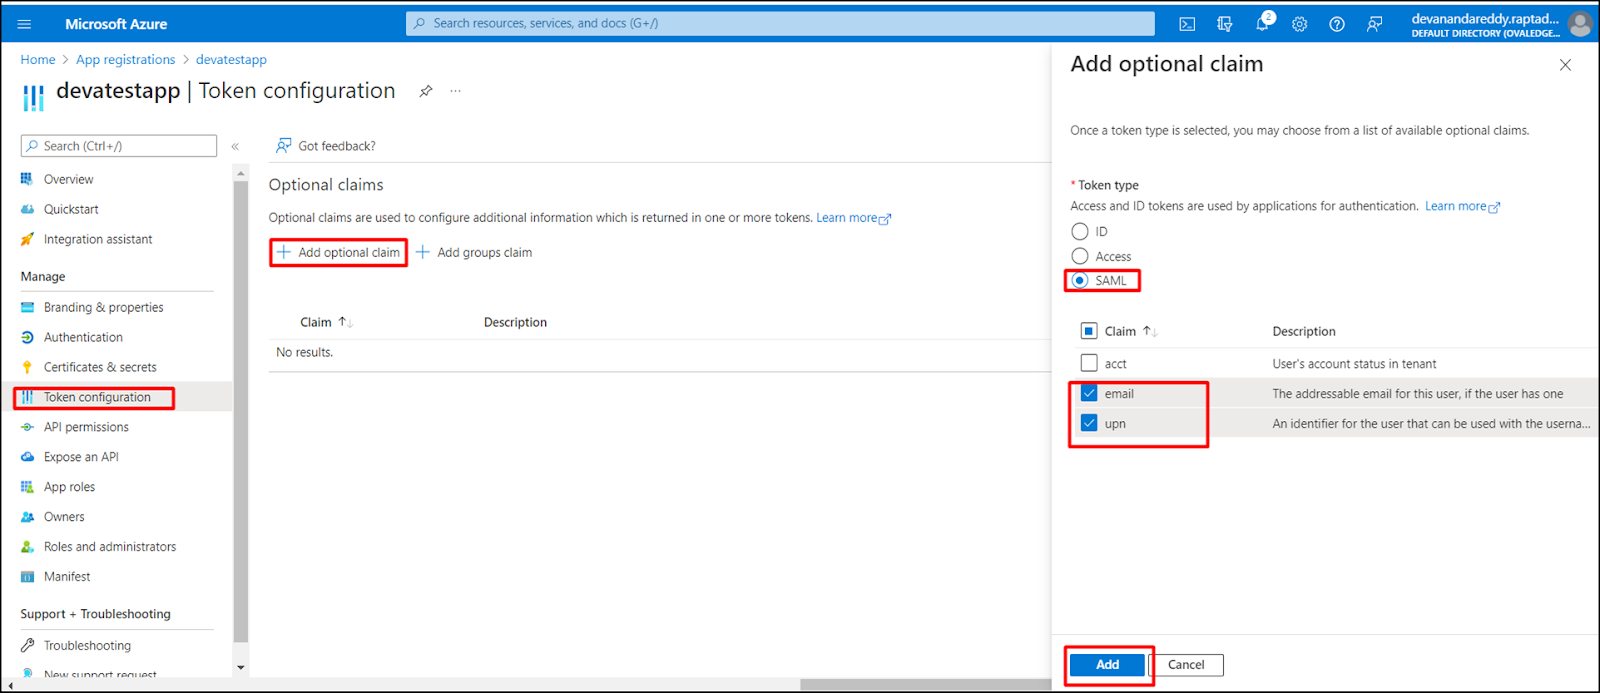Select the ID token type radio

coord(1080,231)
